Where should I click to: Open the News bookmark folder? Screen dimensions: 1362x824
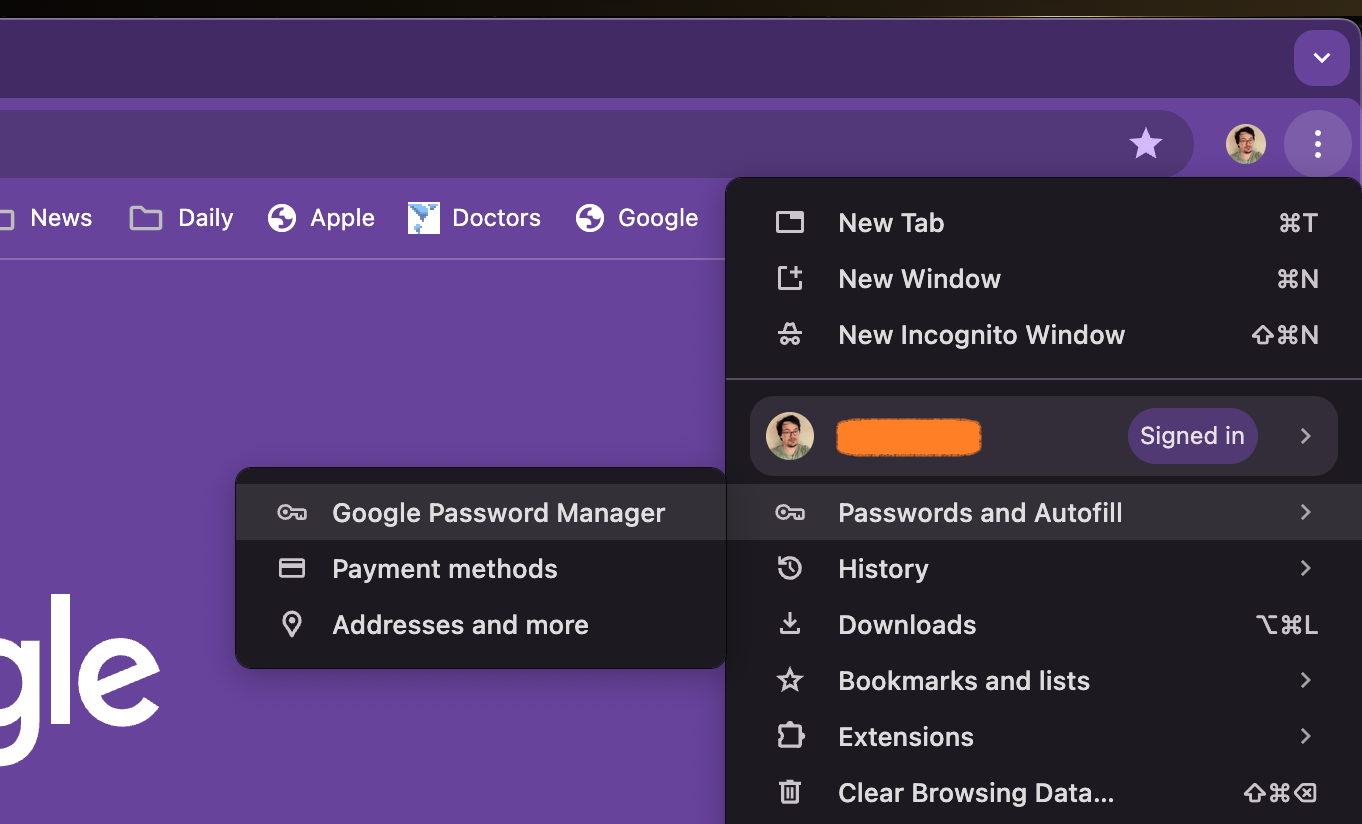pyautogui.click(x=47, y=218)
